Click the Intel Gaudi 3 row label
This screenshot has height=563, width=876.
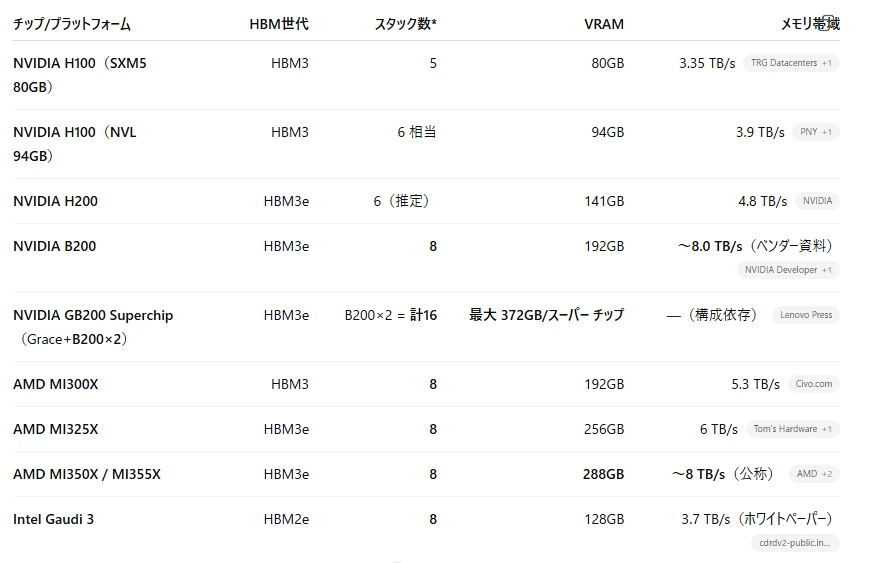pyautogui.click(x=54, y=519)
